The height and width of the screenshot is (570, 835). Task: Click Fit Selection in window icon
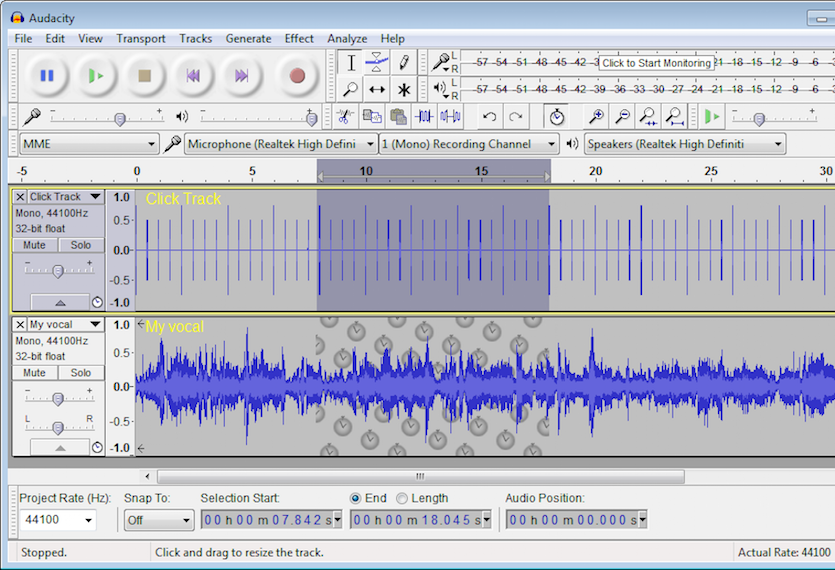click(x=649, y=116)
